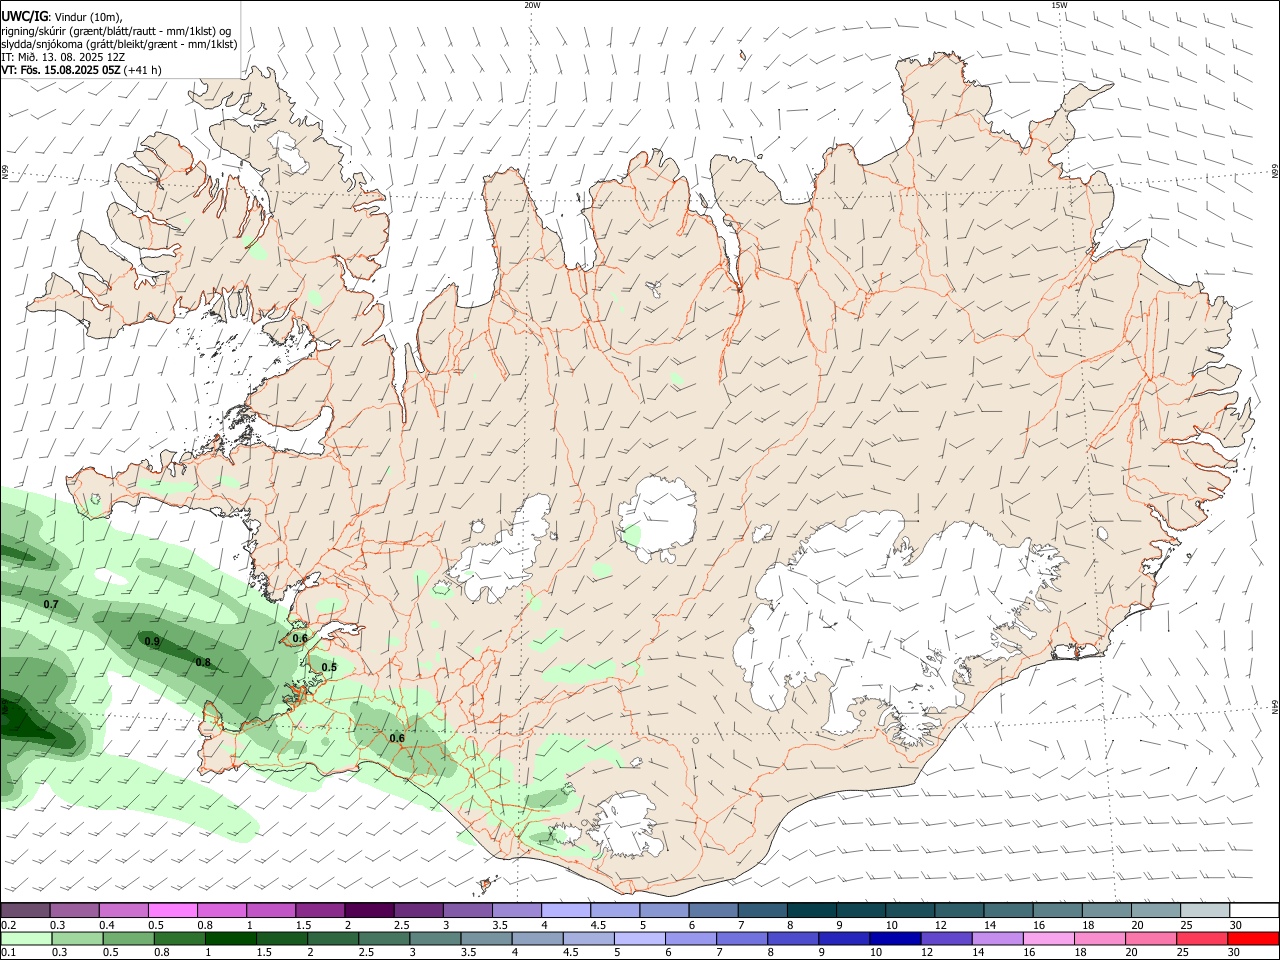
Task: Choose the light lavender 4 mm snow swatch
Action: pos(566,910)
